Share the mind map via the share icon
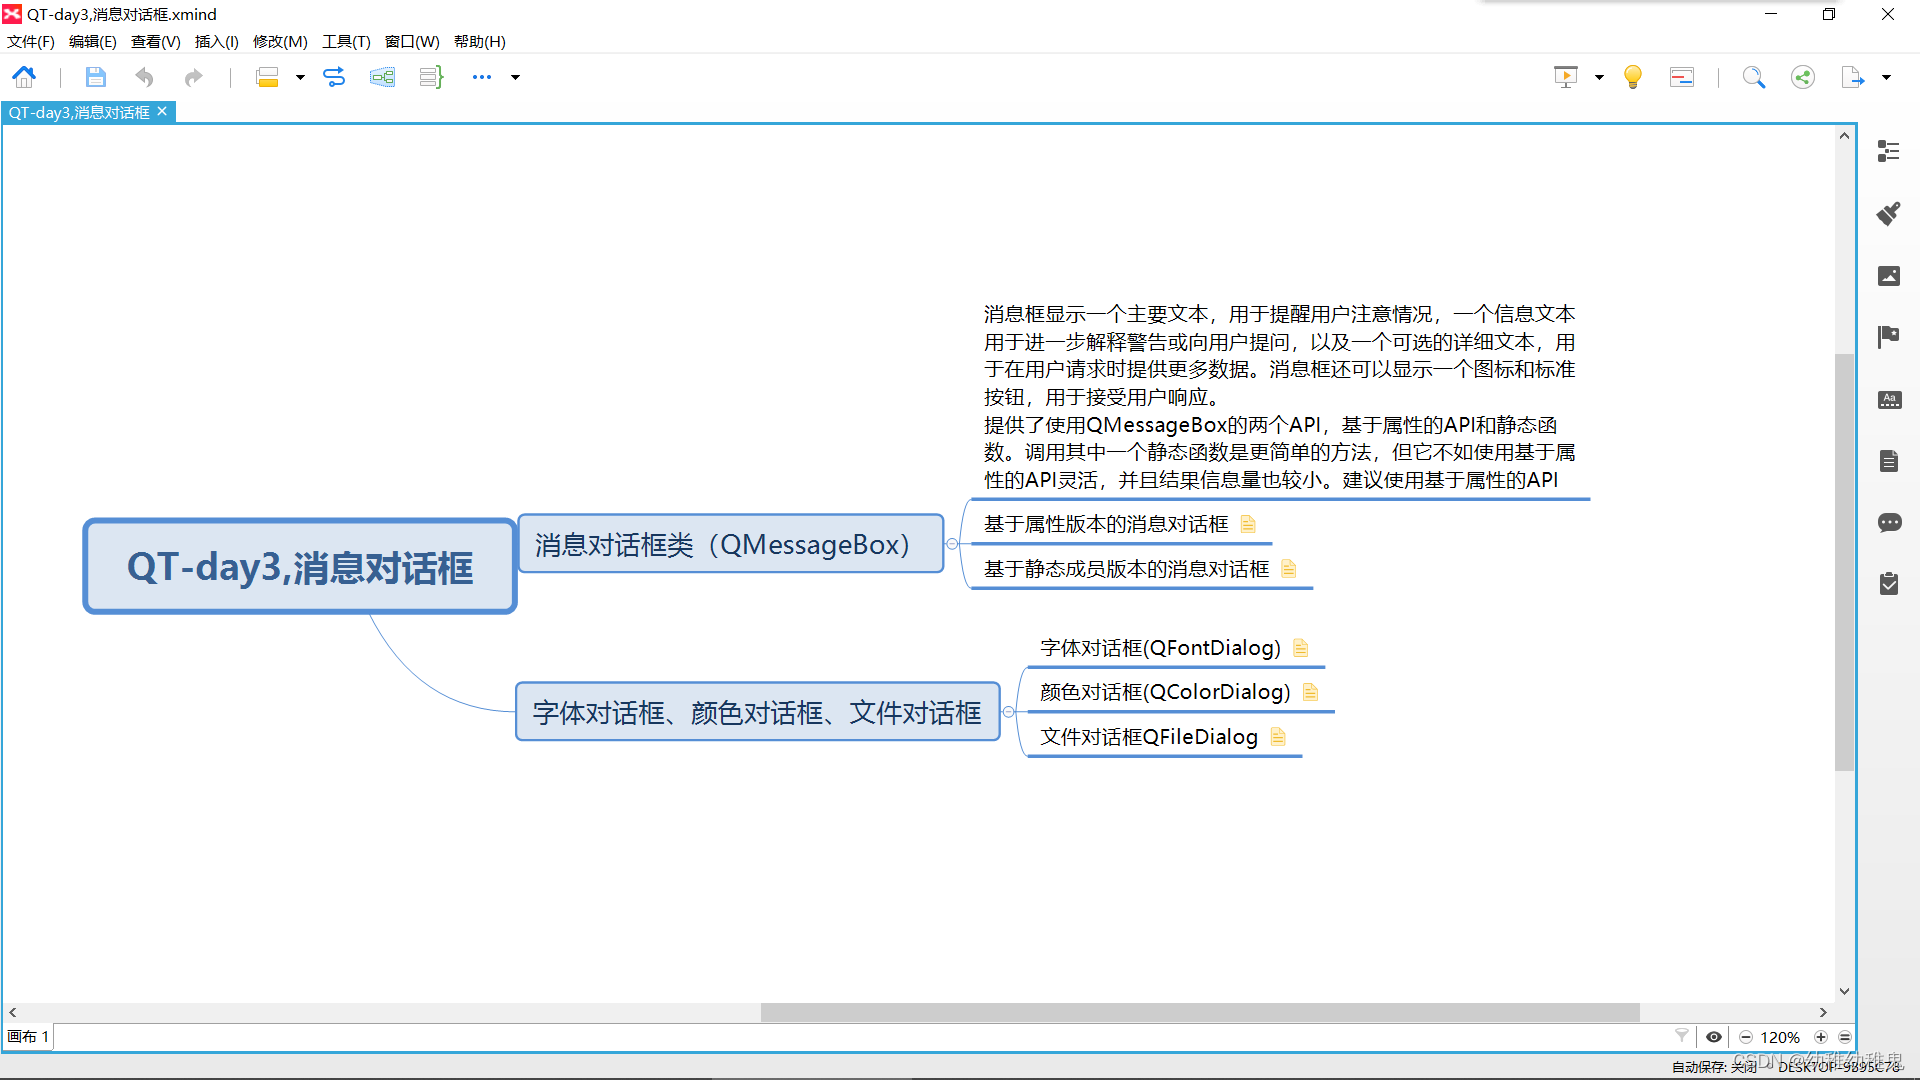This screenshot has width=1920, height=1080. (1802, 76)
